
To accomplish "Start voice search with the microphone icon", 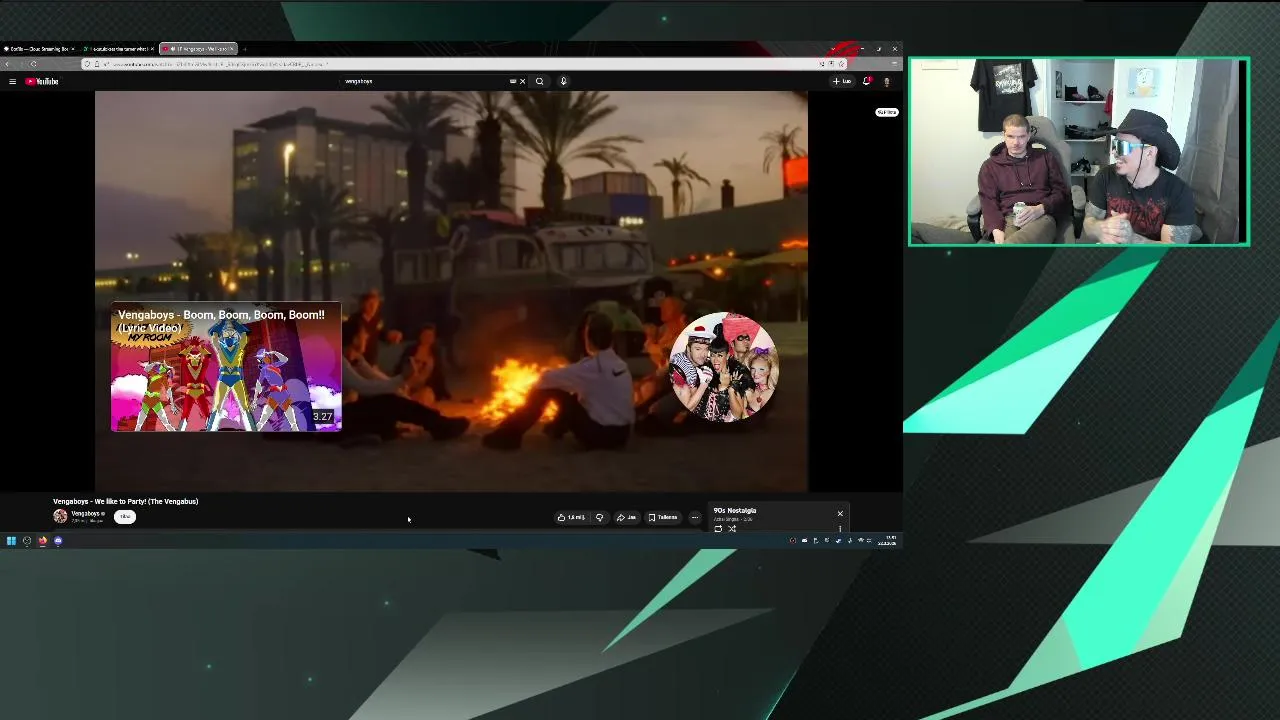I will coord(563,81).
